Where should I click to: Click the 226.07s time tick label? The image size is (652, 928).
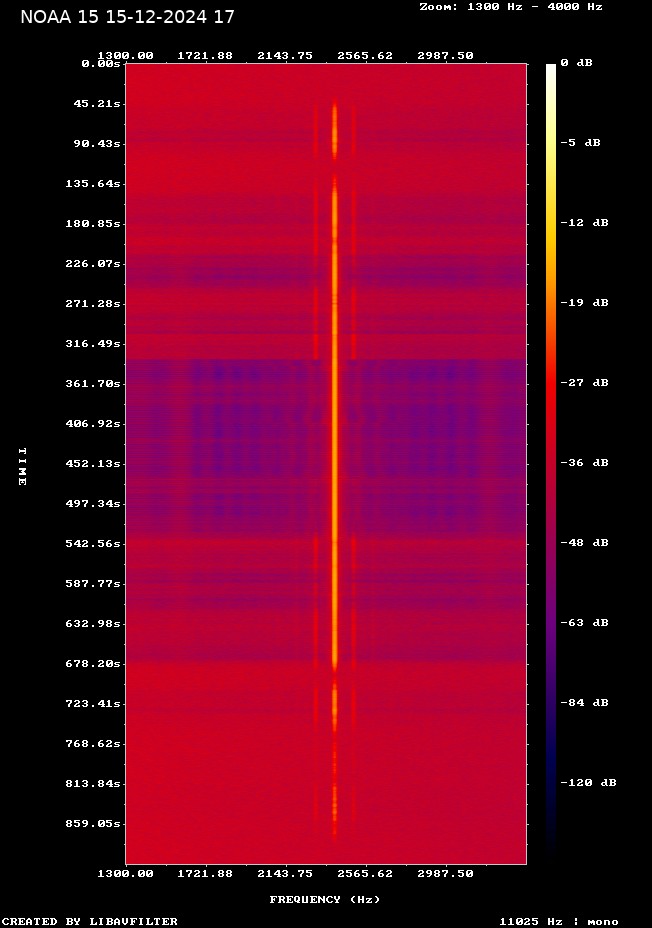pyautogui.click(x=95, y=264)
